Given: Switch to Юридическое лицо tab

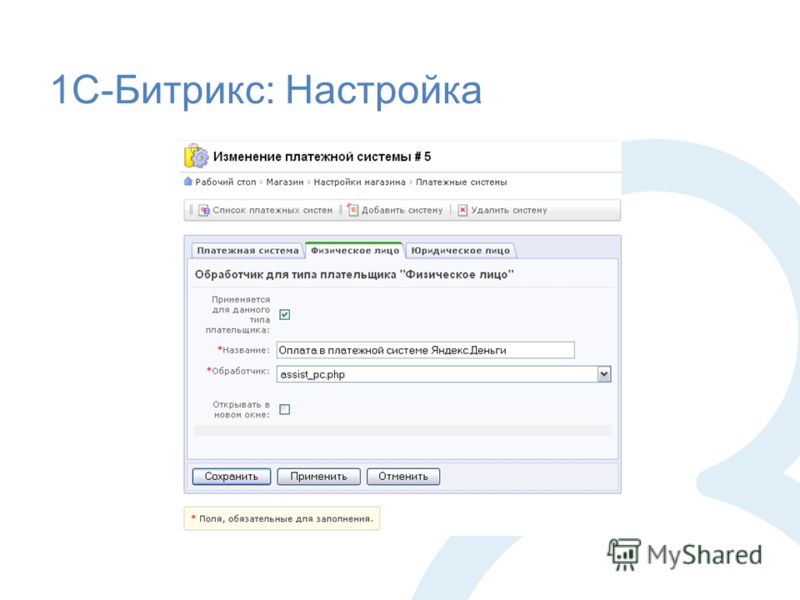Looking at the screenshot, I should click(460, 251).
